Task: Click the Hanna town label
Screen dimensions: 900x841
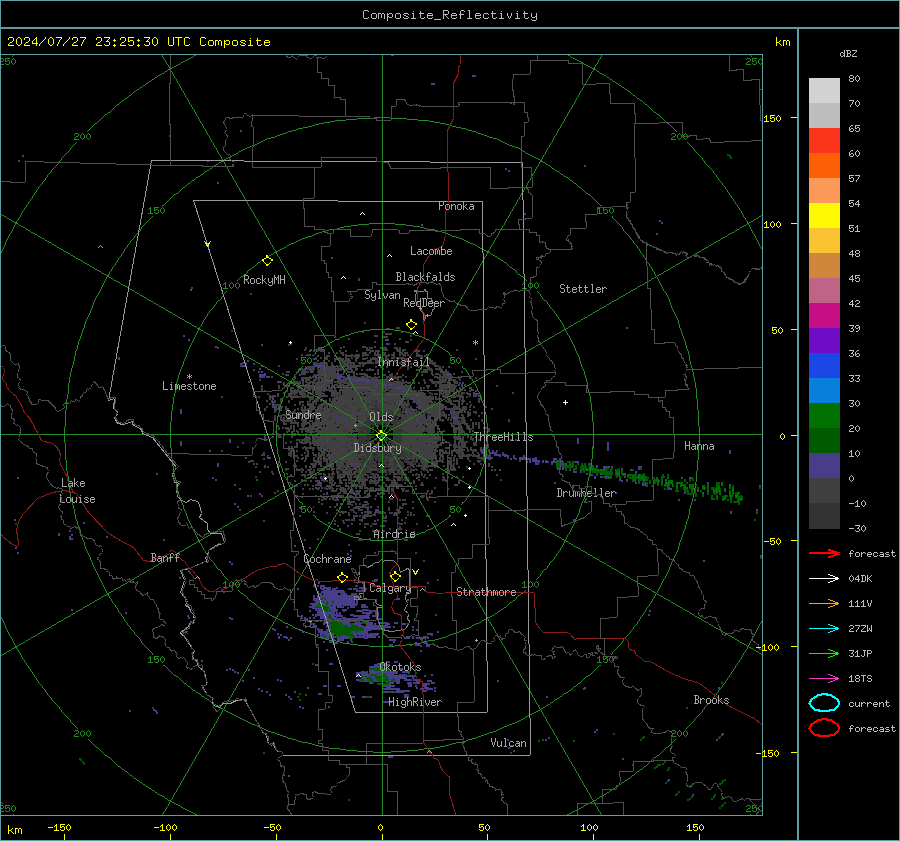Action: pos(699,446)
